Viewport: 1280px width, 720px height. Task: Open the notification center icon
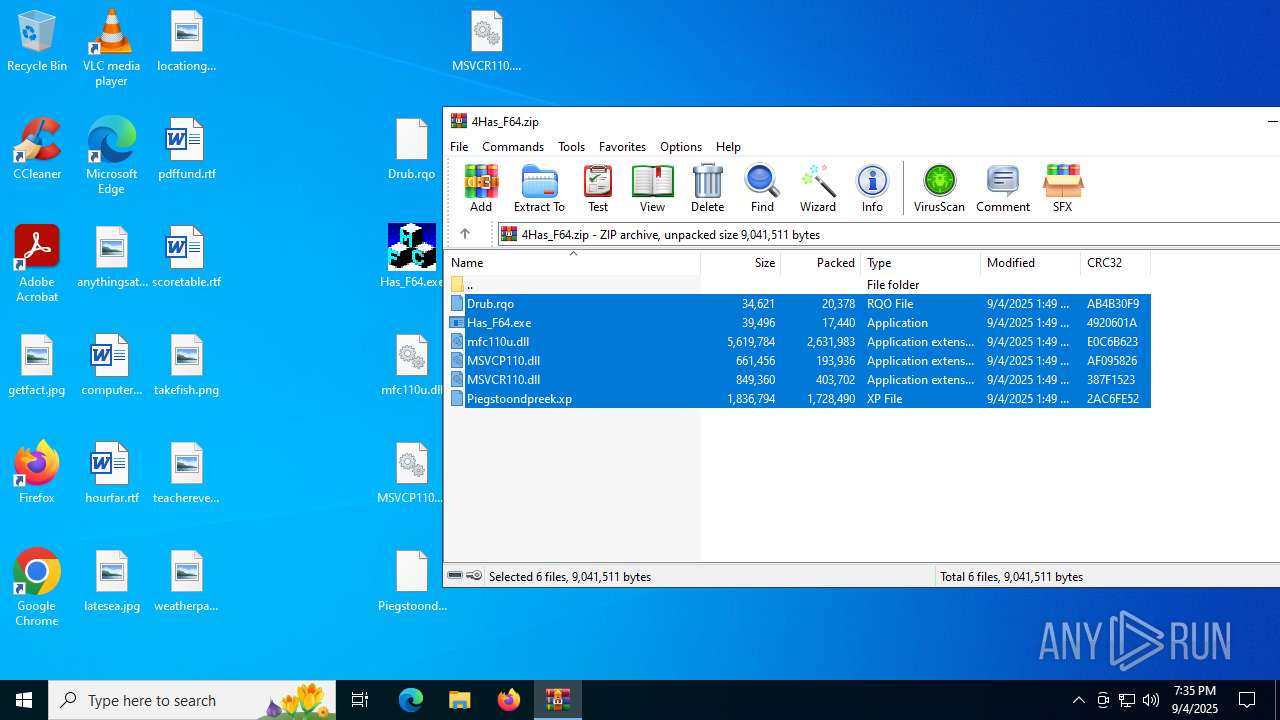pos(1247,700)
